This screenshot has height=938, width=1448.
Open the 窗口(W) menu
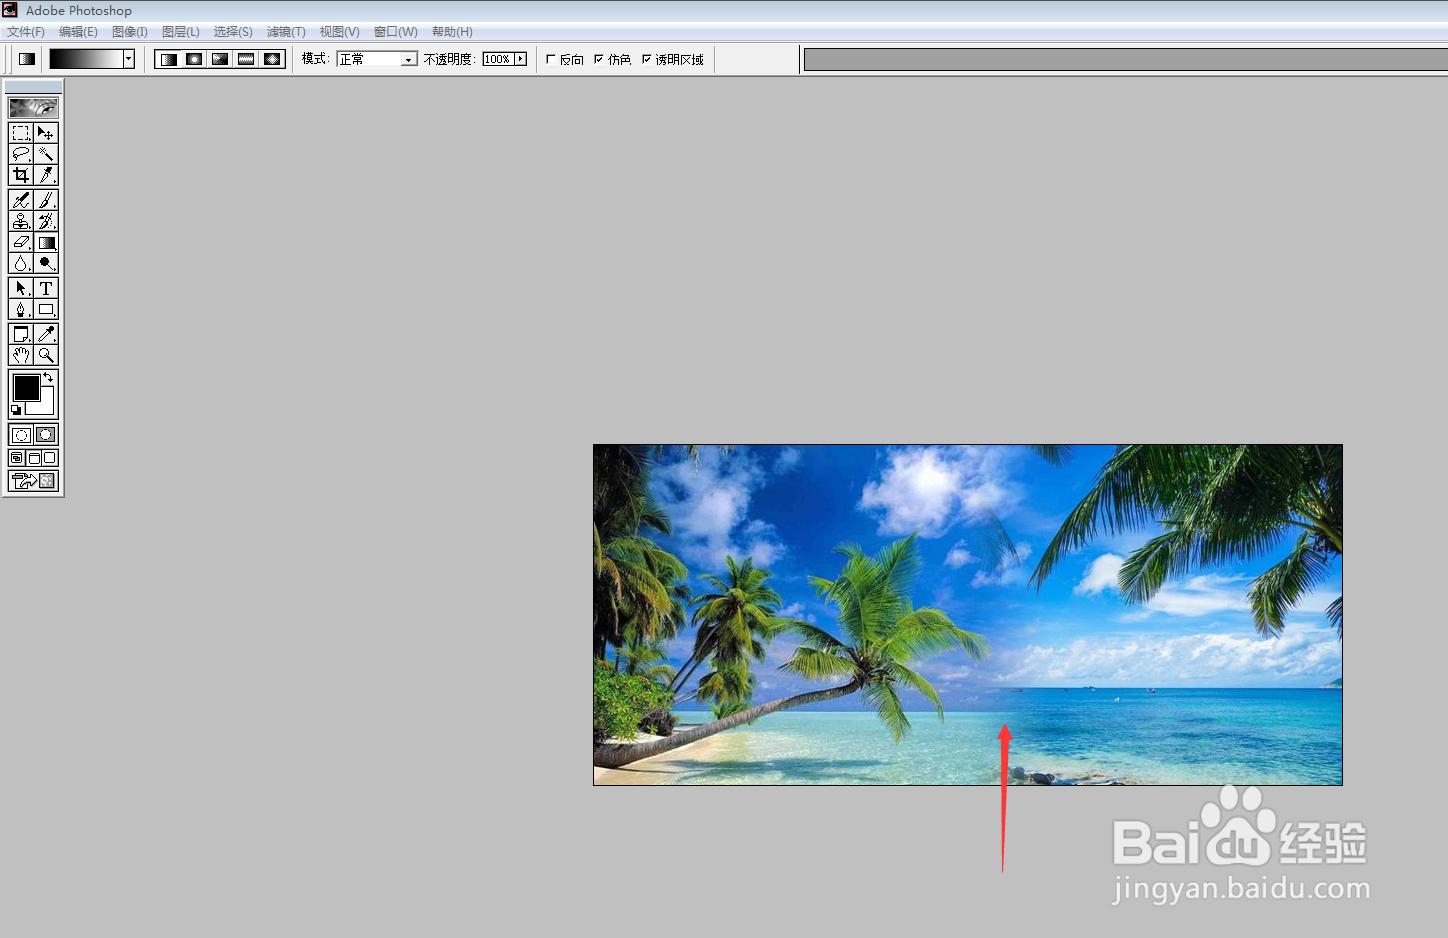396,32
